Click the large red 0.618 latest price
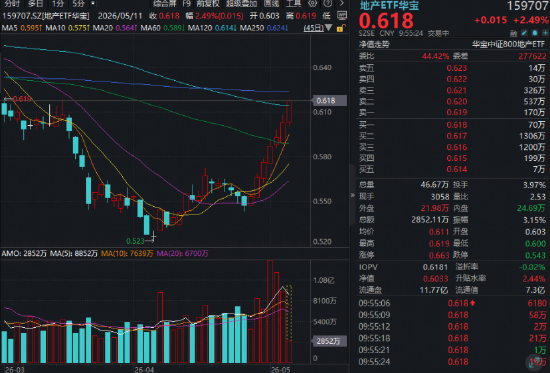The height and width of the screenshot is (373, 550). pyautogui.click(x=386, y=21)
